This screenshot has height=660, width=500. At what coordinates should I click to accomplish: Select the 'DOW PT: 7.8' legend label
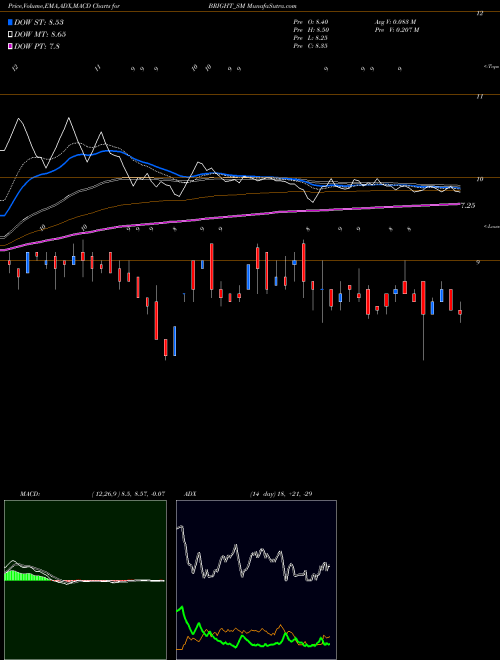tap(37, 47)
